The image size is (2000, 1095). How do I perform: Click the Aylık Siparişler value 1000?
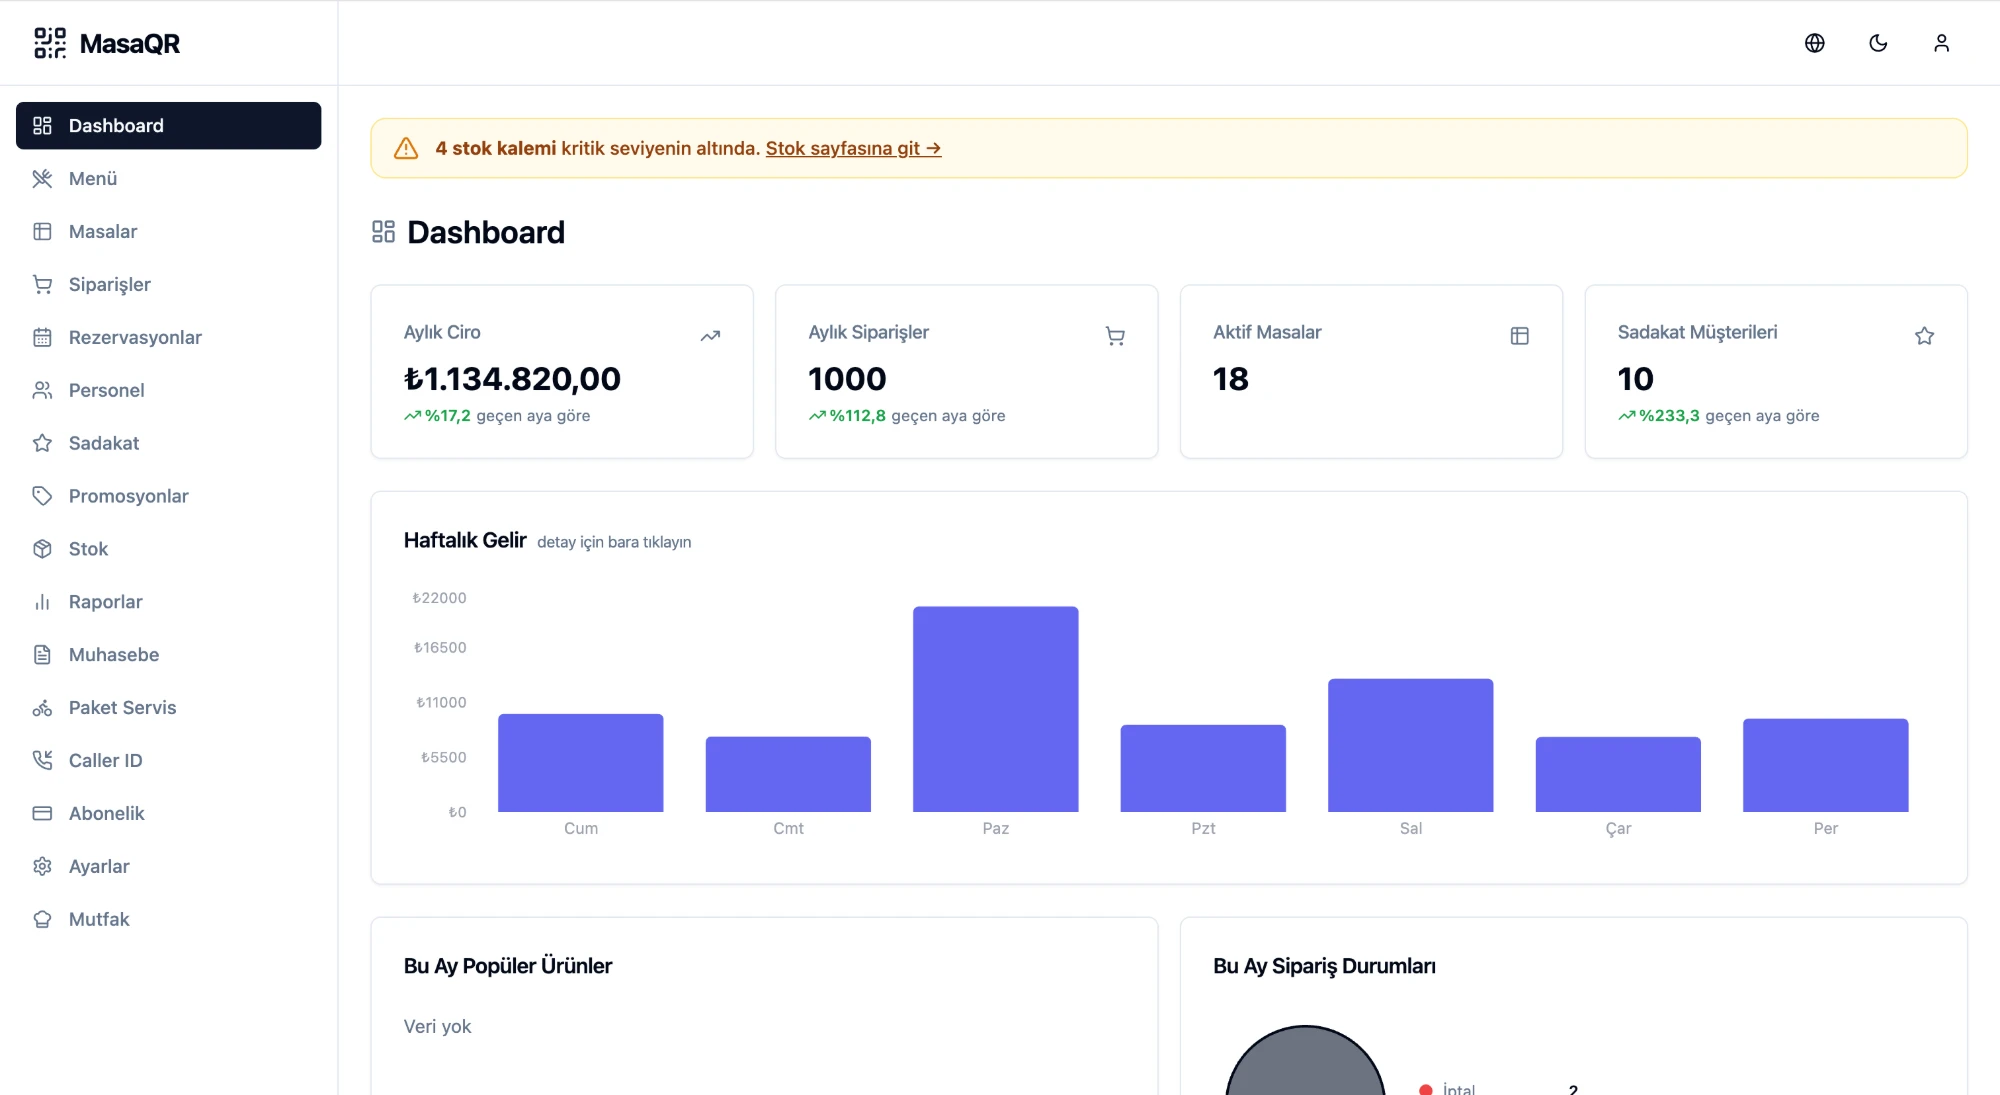pos(847,379)
